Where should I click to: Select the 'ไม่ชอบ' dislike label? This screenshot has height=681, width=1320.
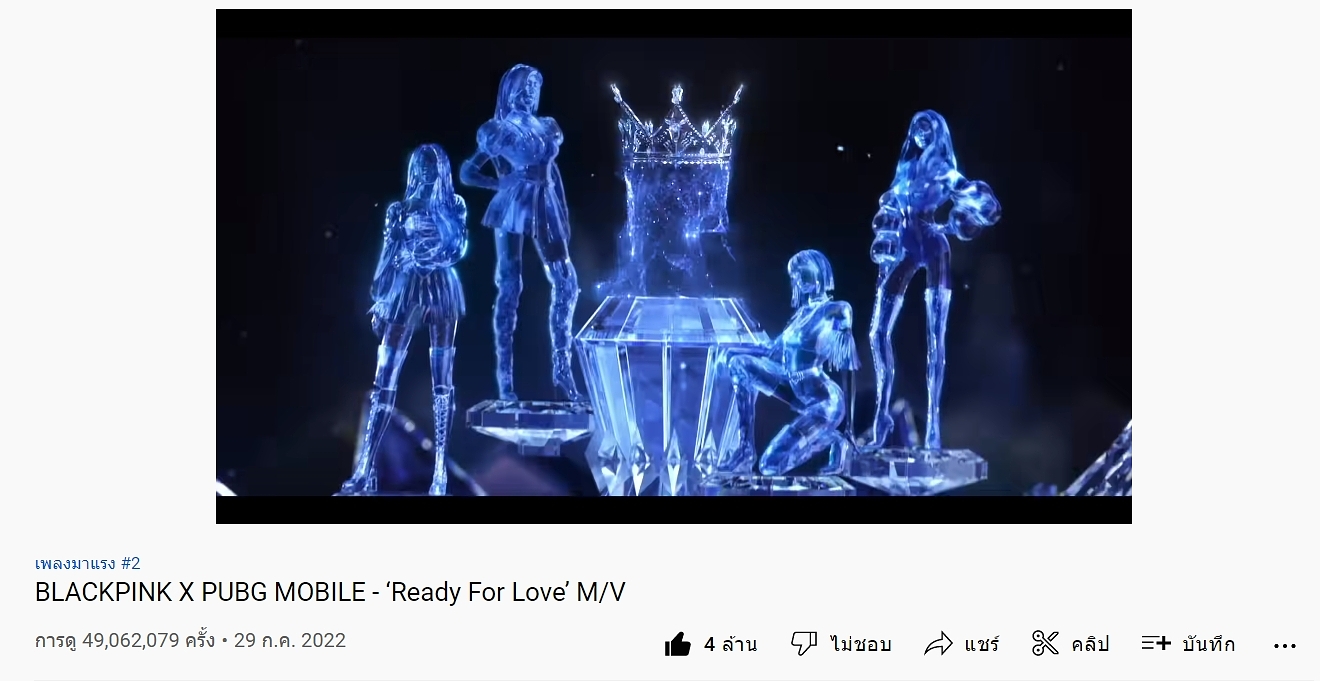[860, 644]
